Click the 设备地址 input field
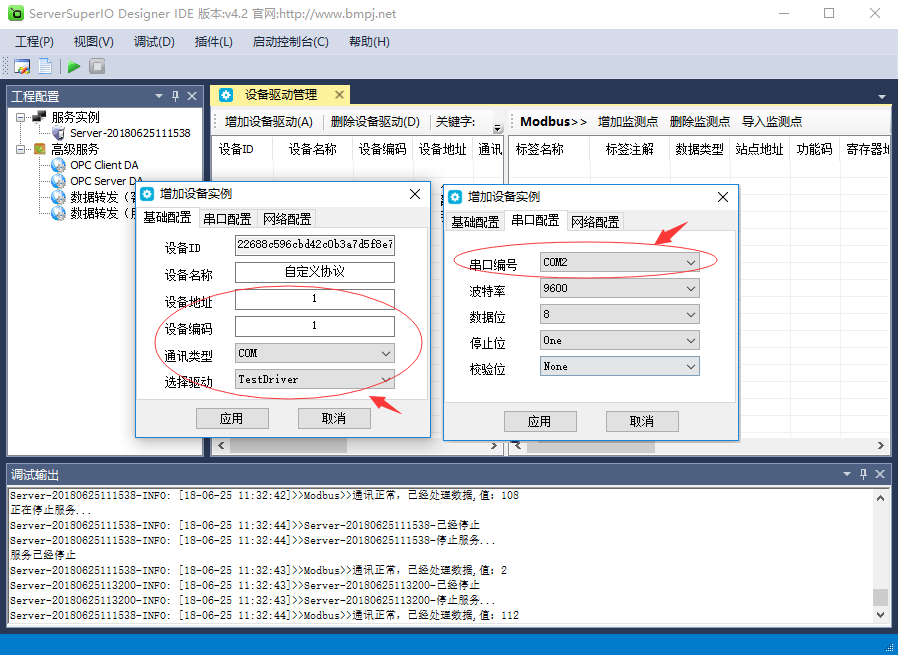Viewport: 899px width, 655px height. [315, 299]
